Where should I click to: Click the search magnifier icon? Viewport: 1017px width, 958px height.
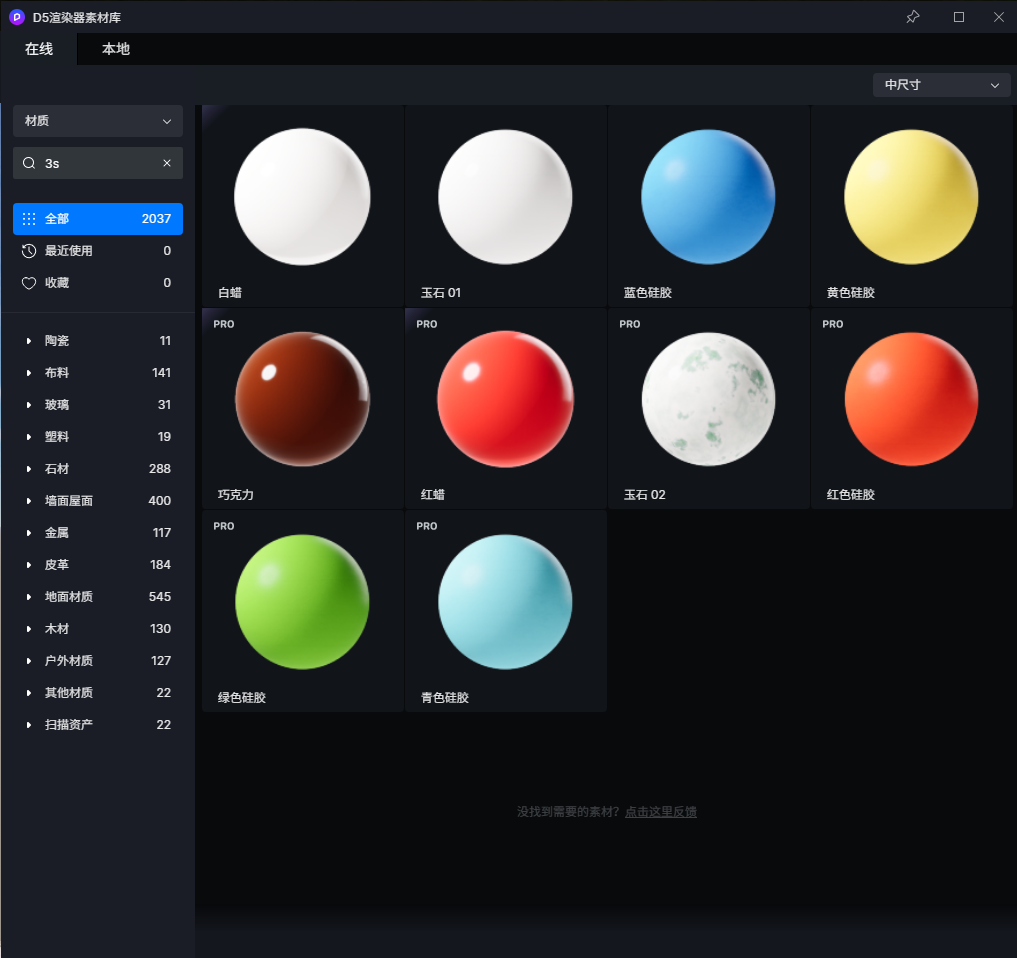coord(29,163)
